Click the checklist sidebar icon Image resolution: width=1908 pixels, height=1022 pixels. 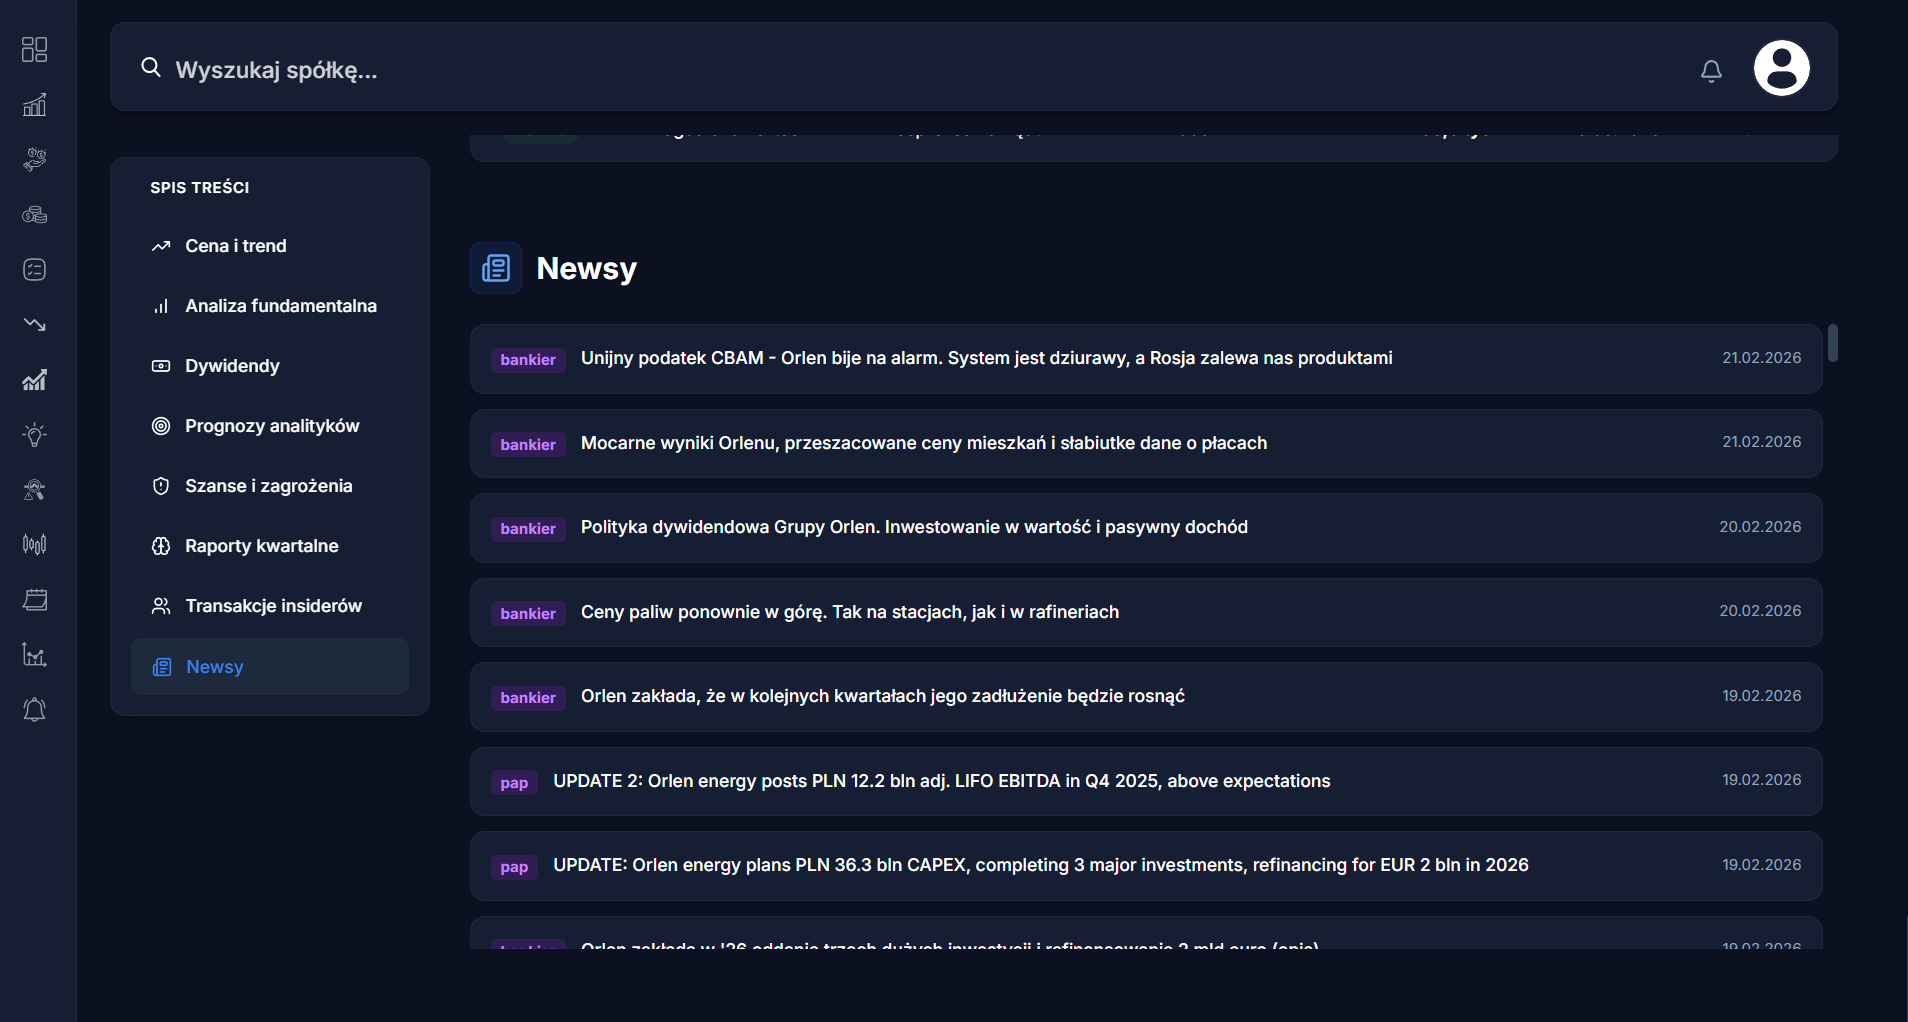tap(35, 270)
